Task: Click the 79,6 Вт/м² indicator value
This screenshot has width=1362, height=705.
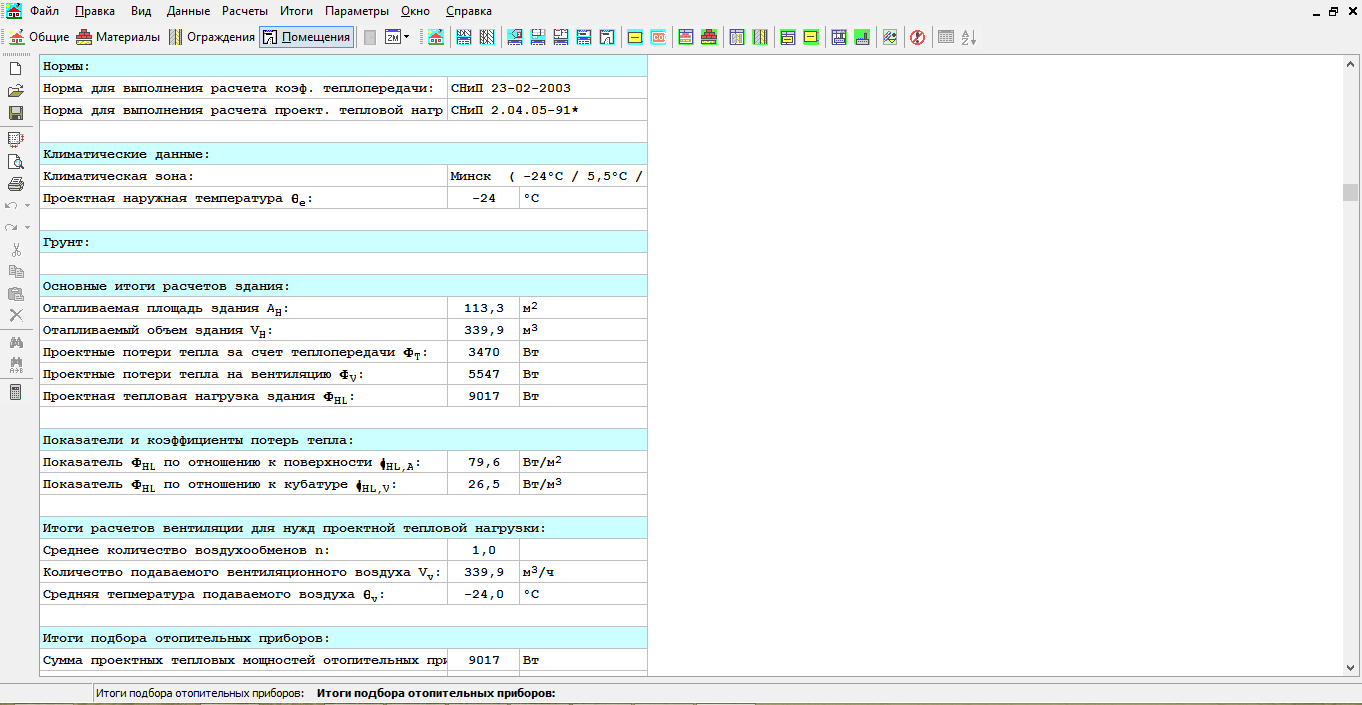Action: click(484, 462)
